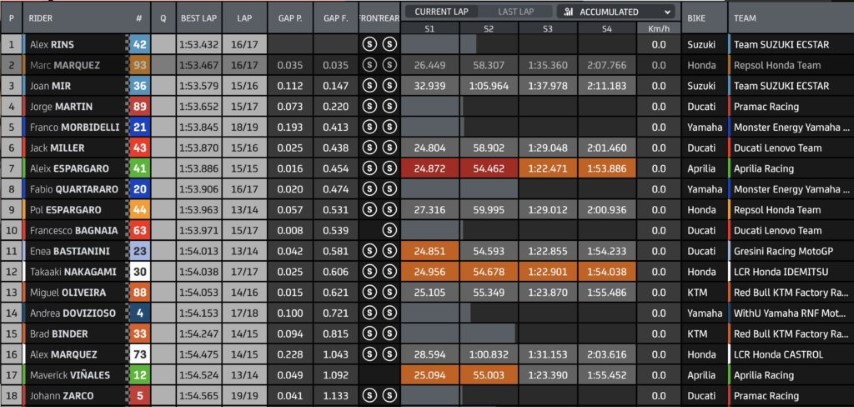
Task: Click orange S1 time 24.851 for Bastianini
Action: coord(430,251)
